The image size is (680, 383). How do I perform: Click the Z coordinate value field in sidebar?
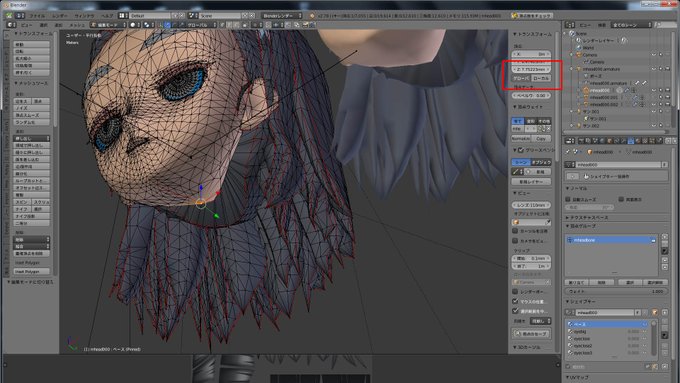point(531,69)
